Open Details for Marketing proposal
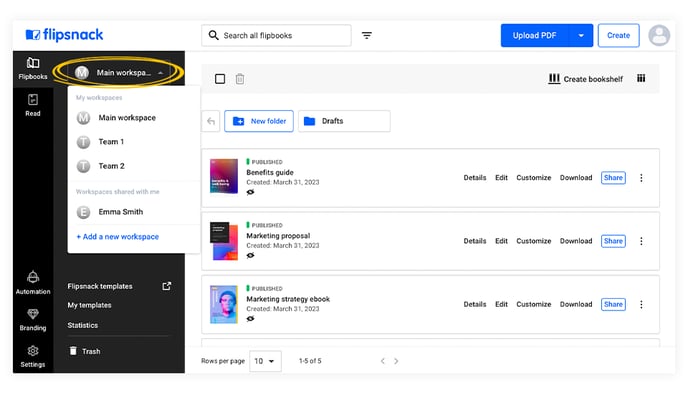688x394 pixels. pos(475,241)
